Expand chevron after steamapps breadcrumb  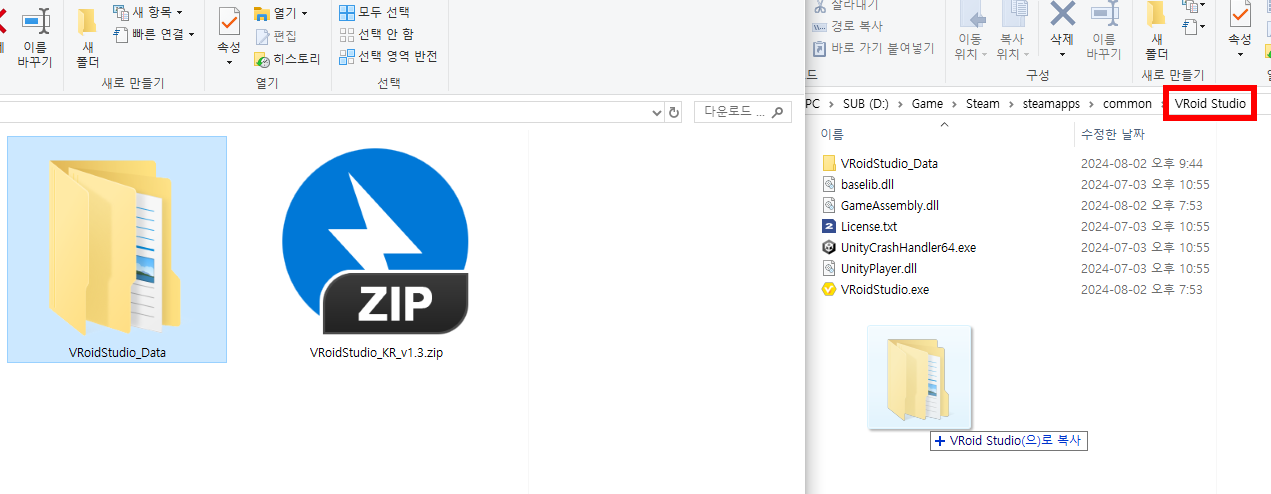1092,104
